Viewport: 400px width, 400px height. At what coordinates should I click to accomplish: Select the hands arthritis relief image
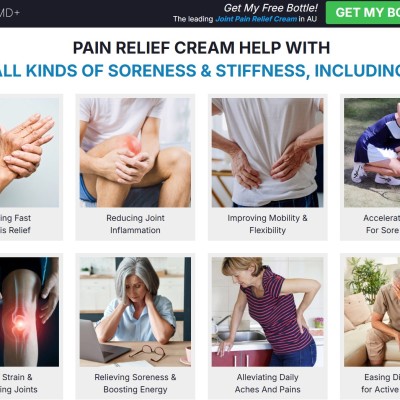coord(29,153)
